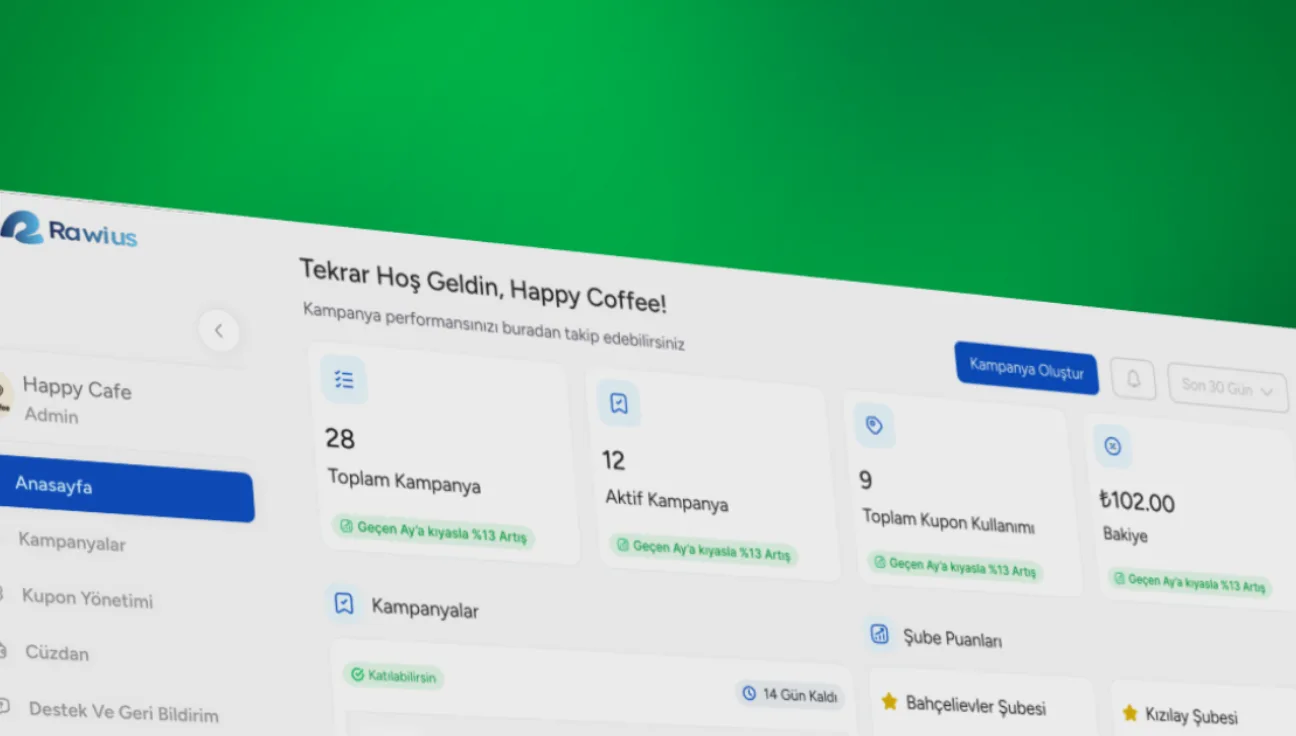The image size is (1296, 736).
Task: Open Kampanyalar in the sidebar
Action: click(x=72, y=542)
